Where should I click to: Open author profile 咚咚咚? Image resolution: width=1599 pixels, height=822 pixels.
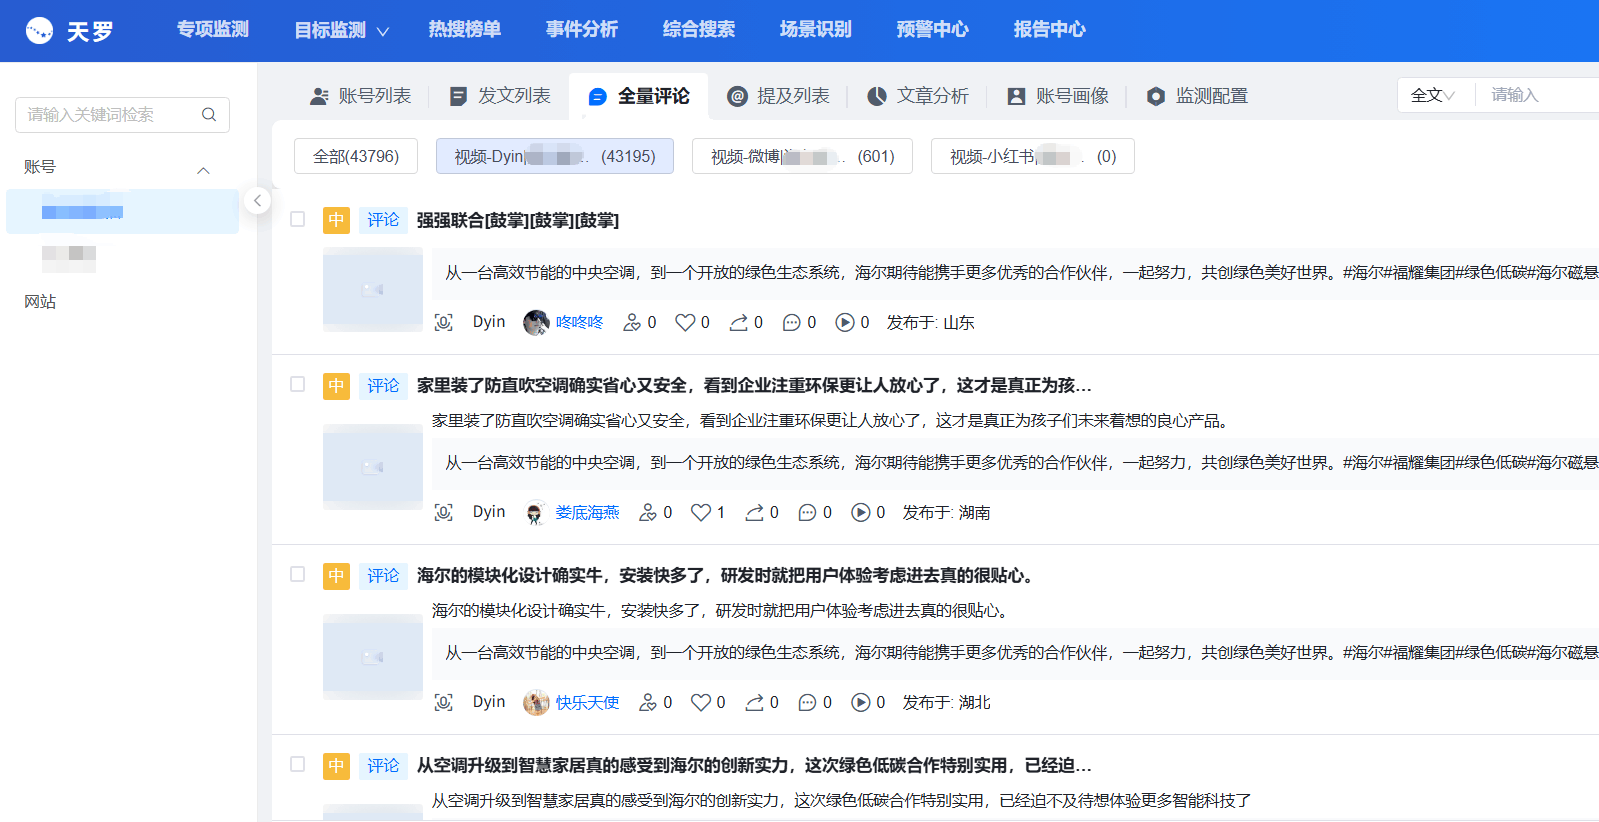(x=580, y=322)
